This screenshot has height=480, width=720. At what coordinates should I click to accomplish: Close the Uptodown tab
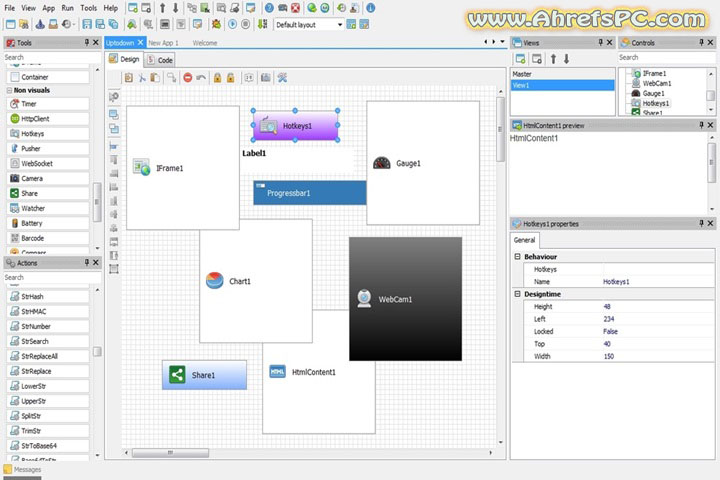(141, 42)
